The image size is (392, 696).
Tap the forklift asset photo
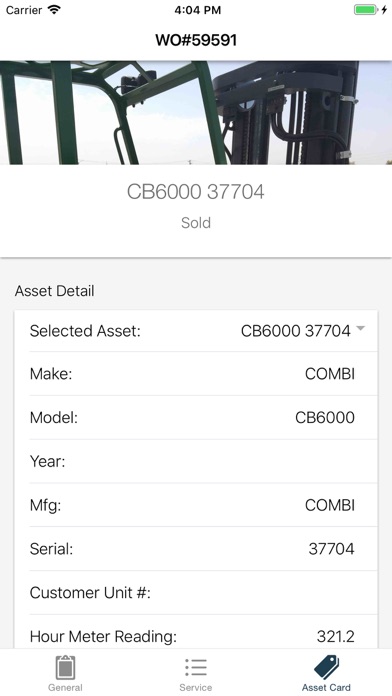pyautogui.click(x=196, y=113)
